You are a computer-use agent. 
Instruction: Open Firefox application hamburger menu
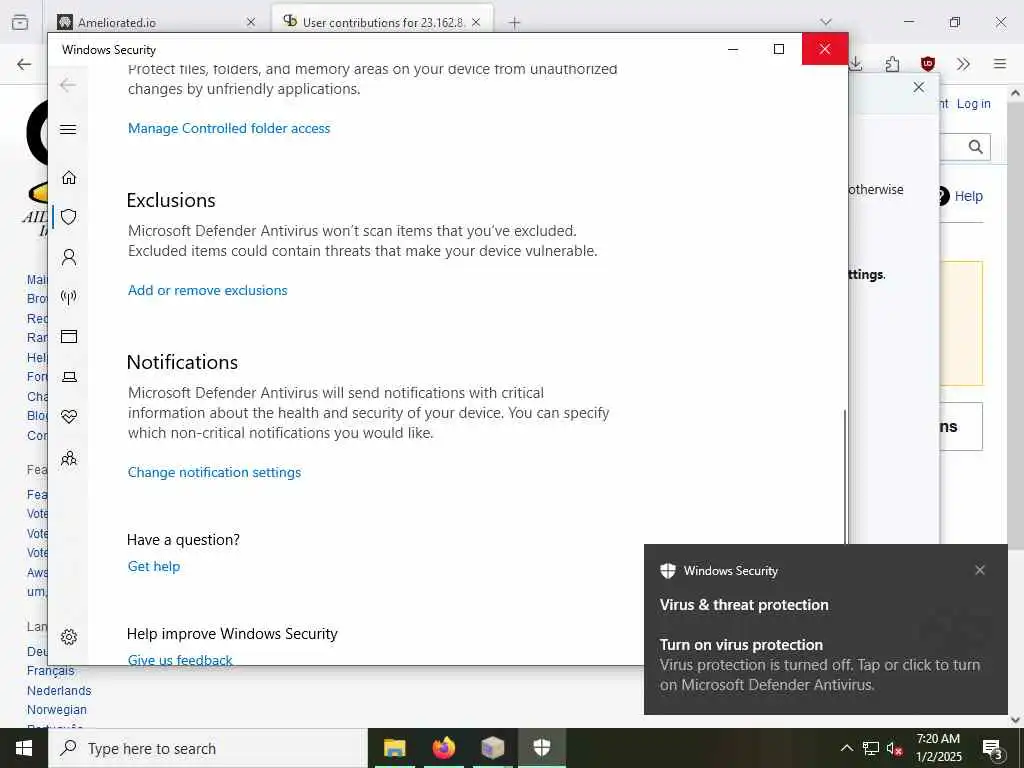1000,64
